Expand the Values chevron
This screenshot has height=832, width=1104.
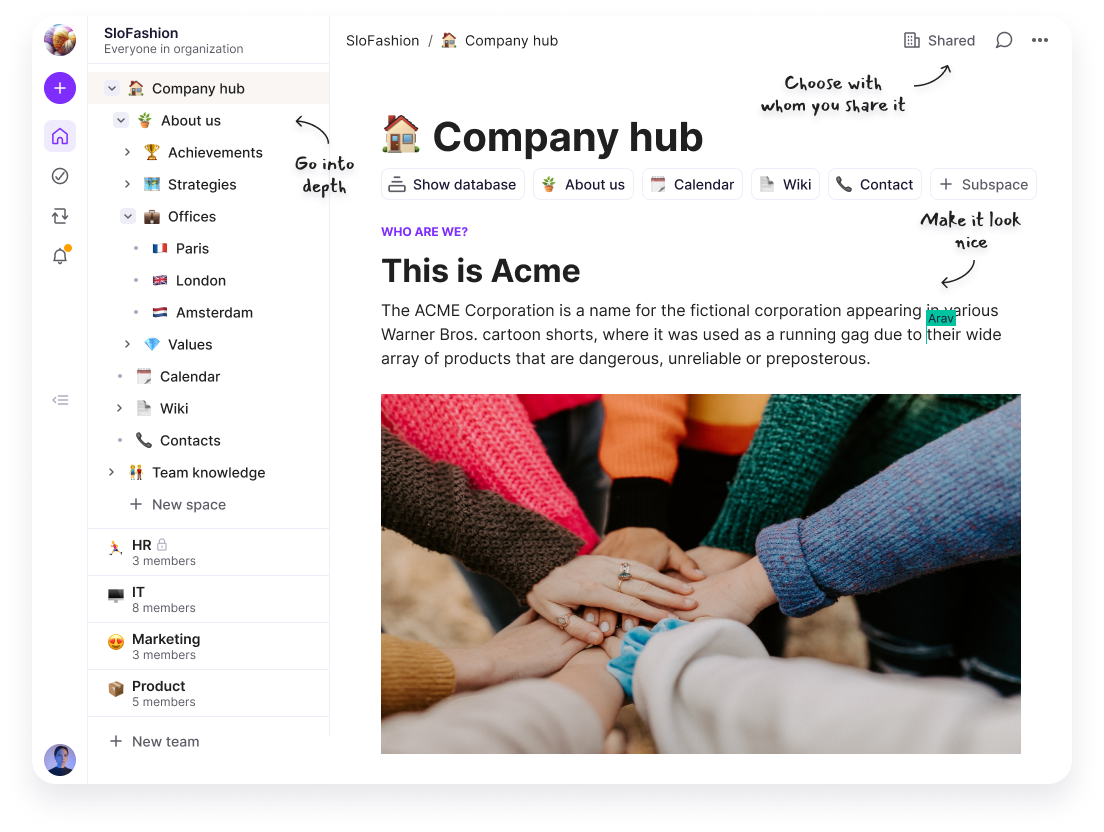(127, 344)
